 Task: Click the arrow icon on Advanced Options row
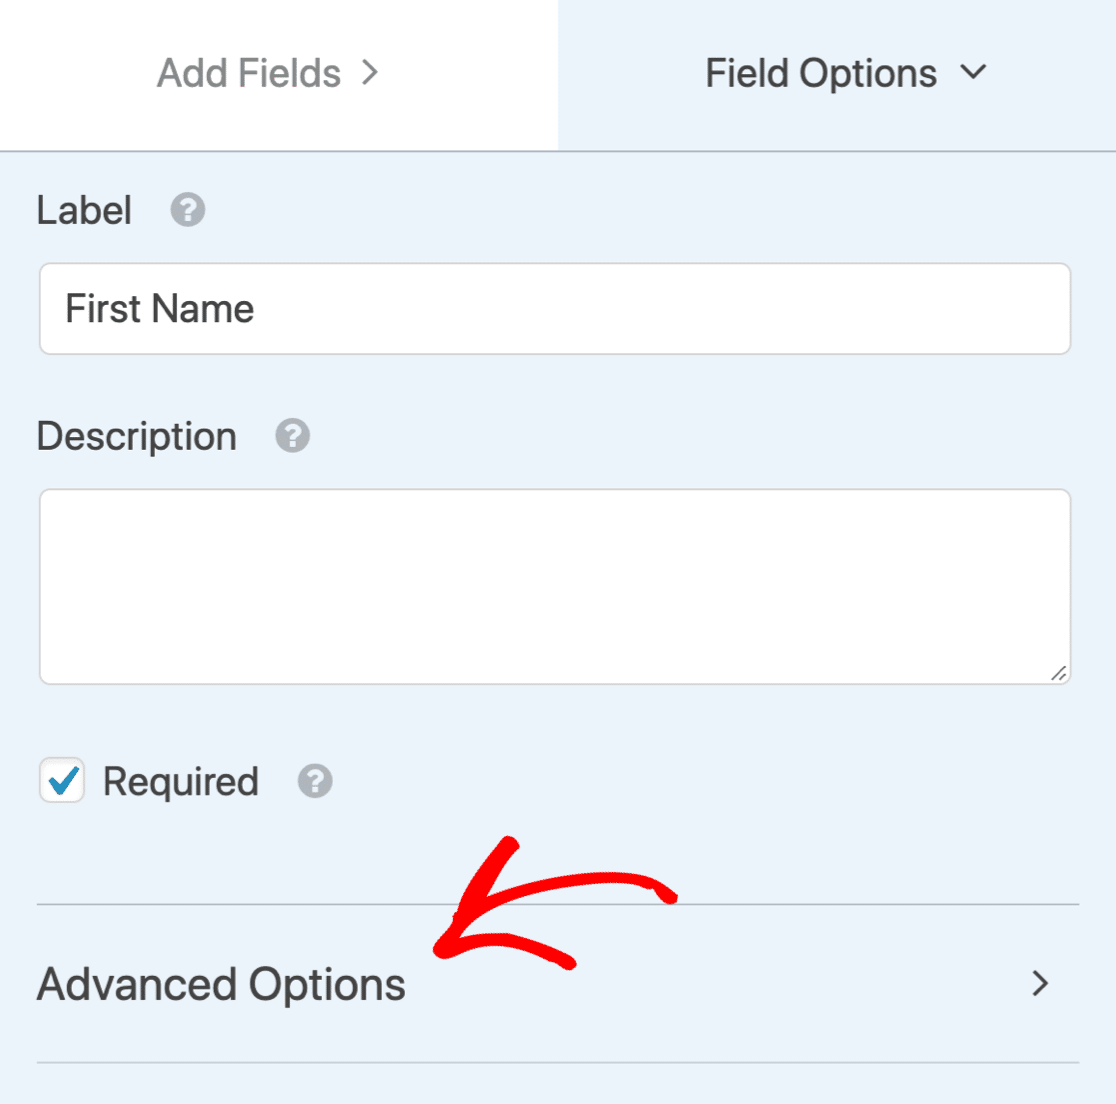click(x=1041, y=984)
